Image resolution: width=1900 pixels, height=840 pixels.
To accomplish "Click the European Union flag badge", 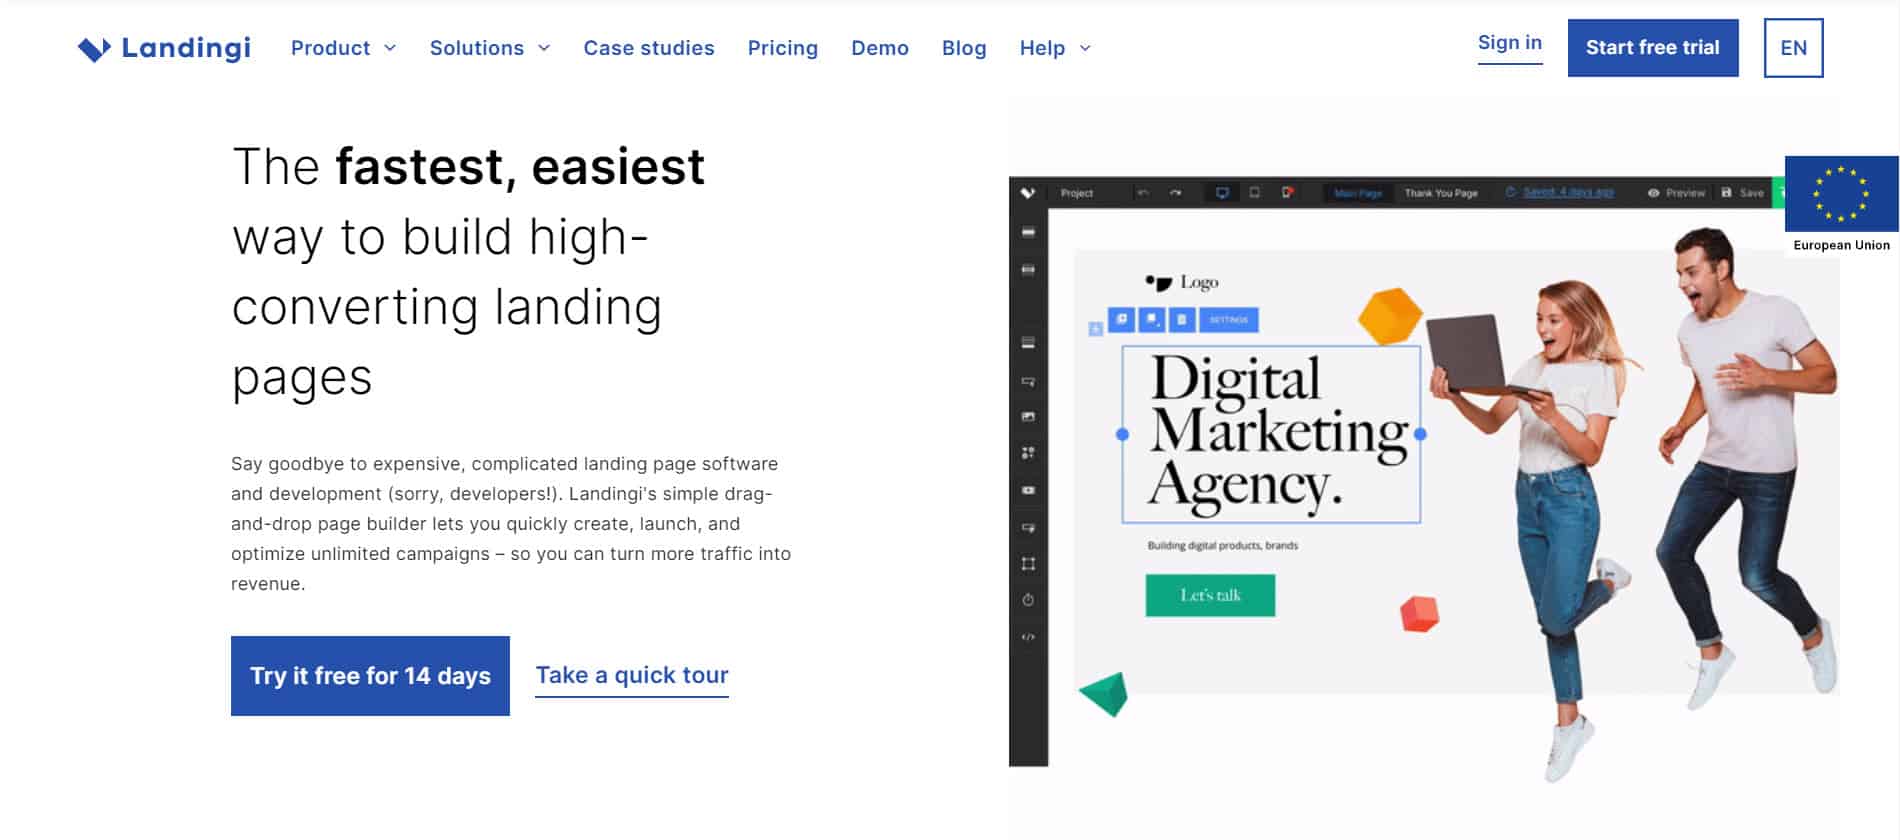I will point(1841,195).
